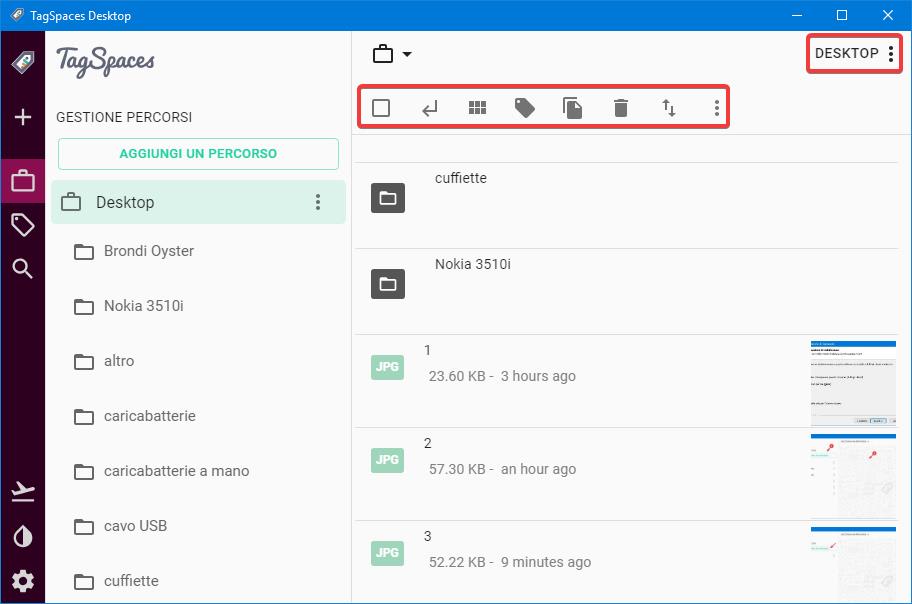Open the location switcher briefcase dropdown
This screenshot has width=912, height=604.
click(x=391, y=54)
